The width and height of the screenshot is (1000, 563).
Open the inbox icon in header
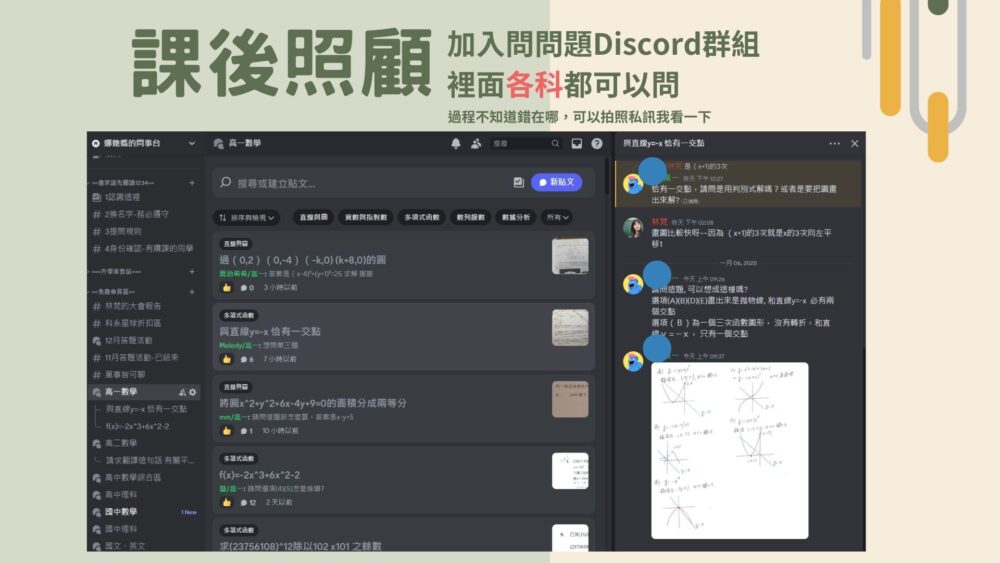(x=577, y=143)
